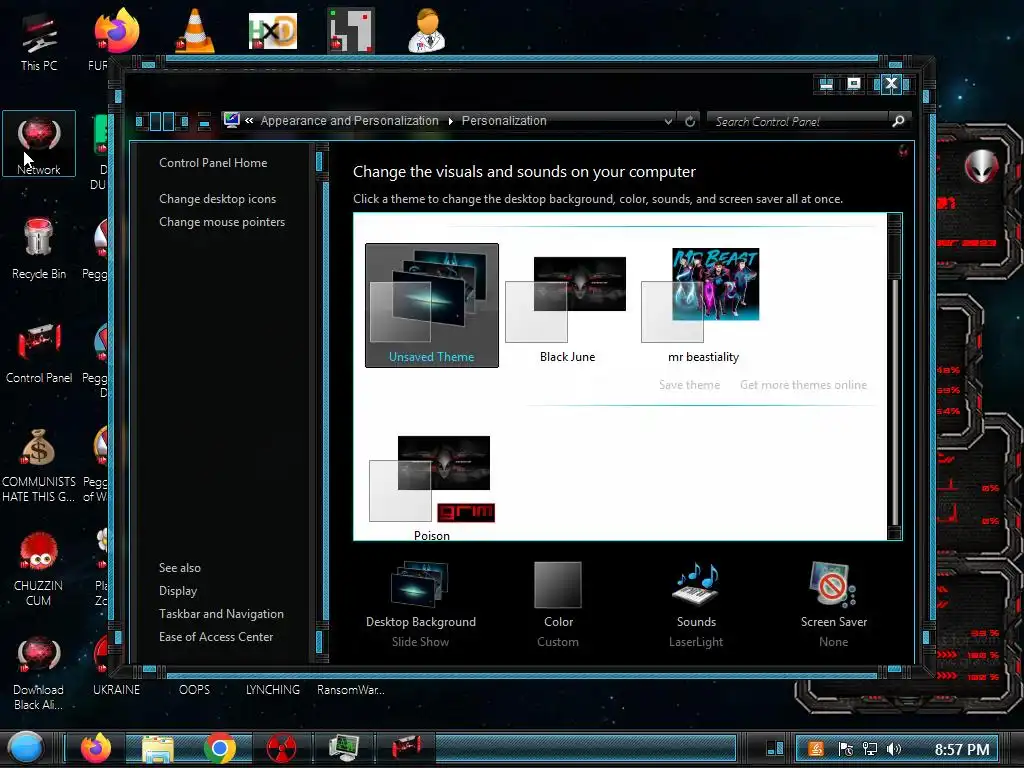
Task: Open the monitor taskbar app
Action: pyautogui.click(x=344, y=748)
